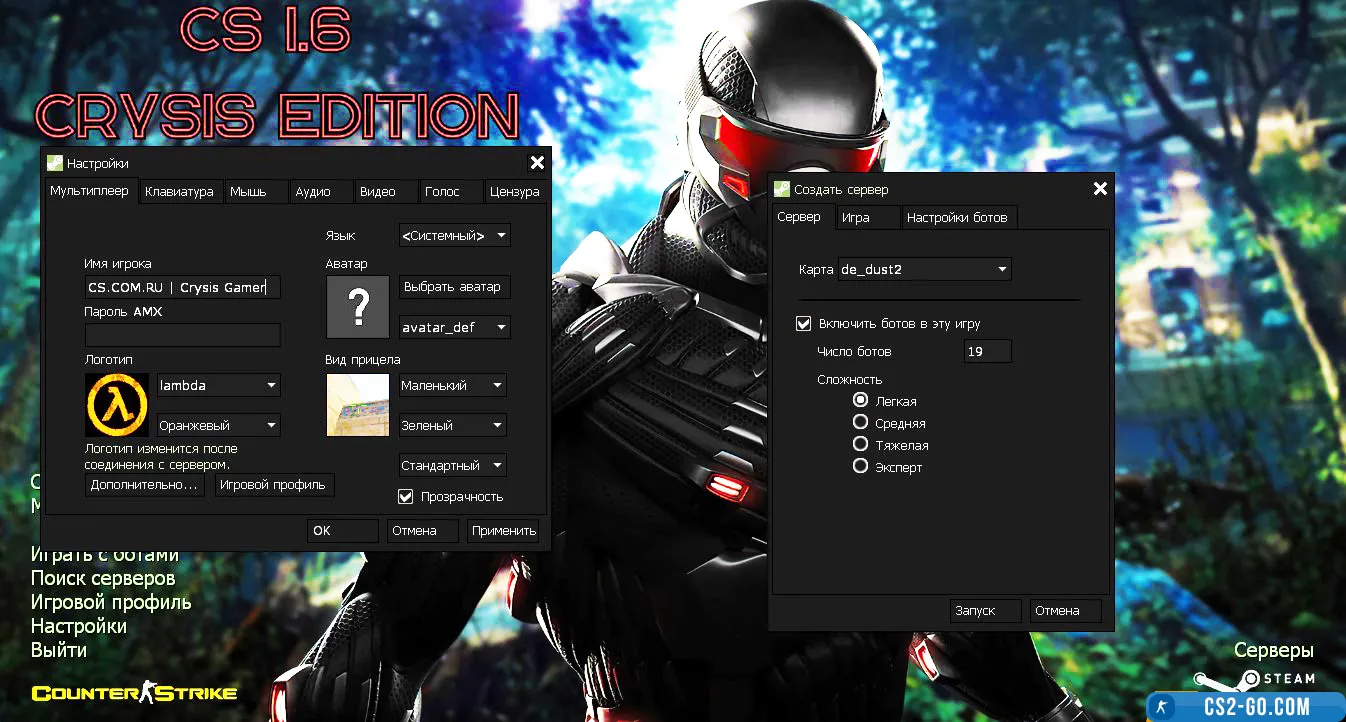Close the Создать сервер window
Image resolution: width=1346 pixels, height=722 pixels.
(x=1100, y=189)
